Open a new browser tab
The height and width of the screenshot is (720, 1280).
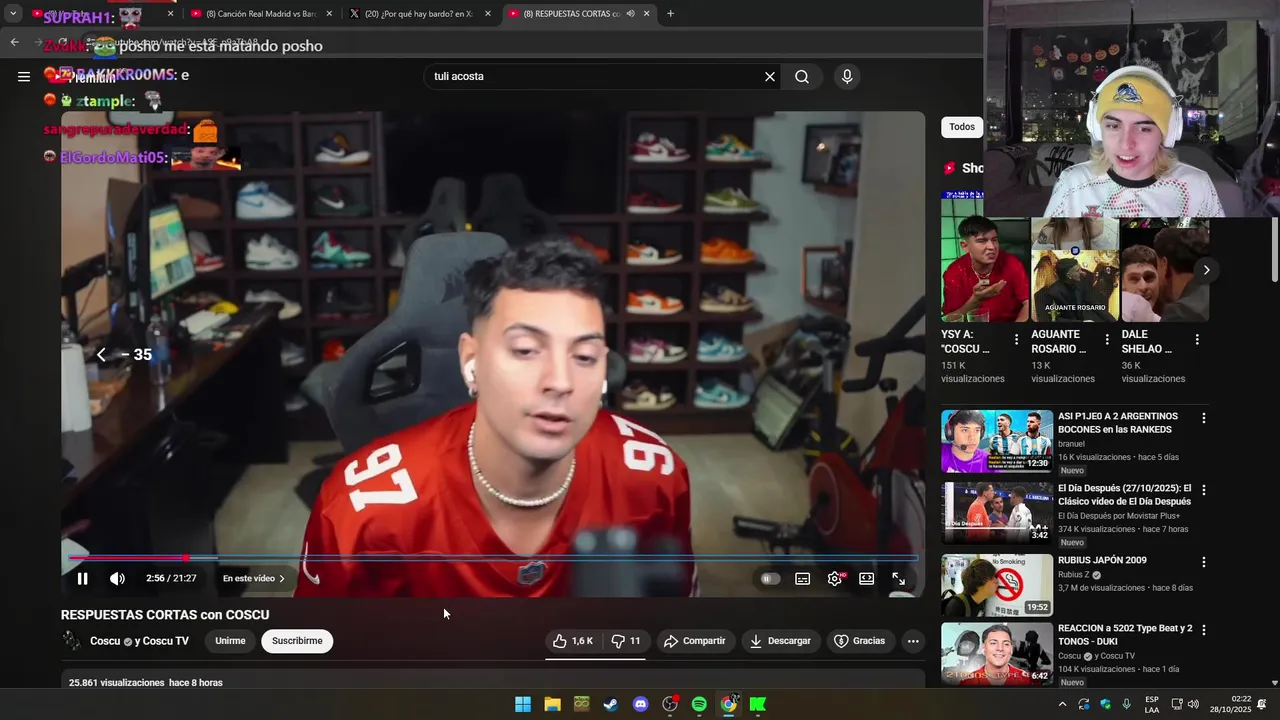[670, 14]
